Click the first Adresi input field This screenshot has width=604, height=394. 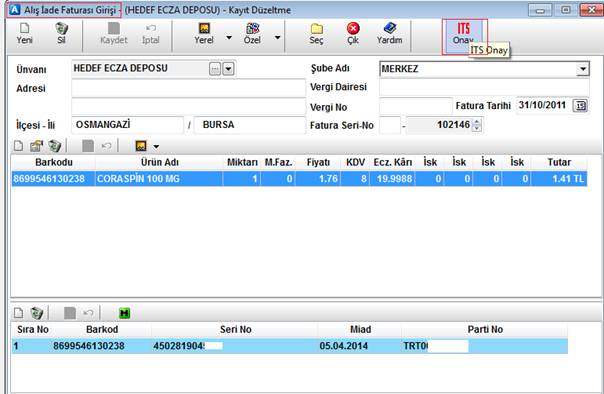click(188, 88)
